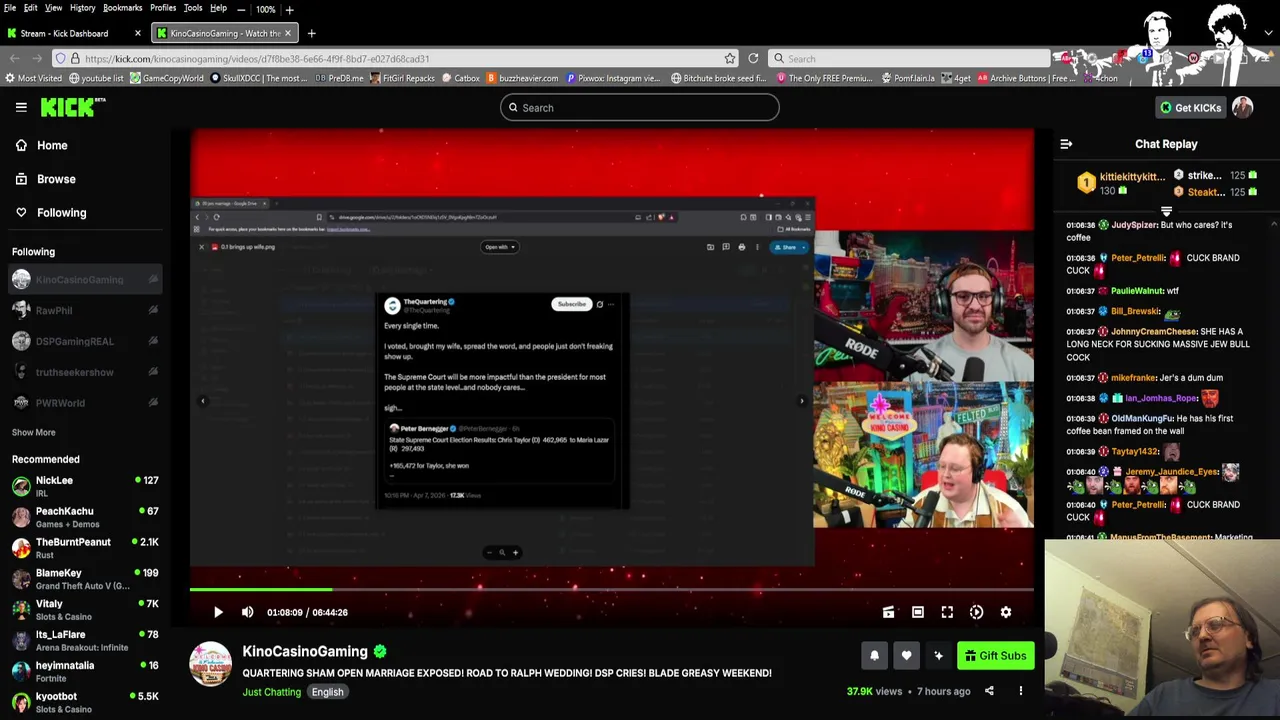
Task: Reload the page
Action: pyautogui.click(x=753, y=58)
